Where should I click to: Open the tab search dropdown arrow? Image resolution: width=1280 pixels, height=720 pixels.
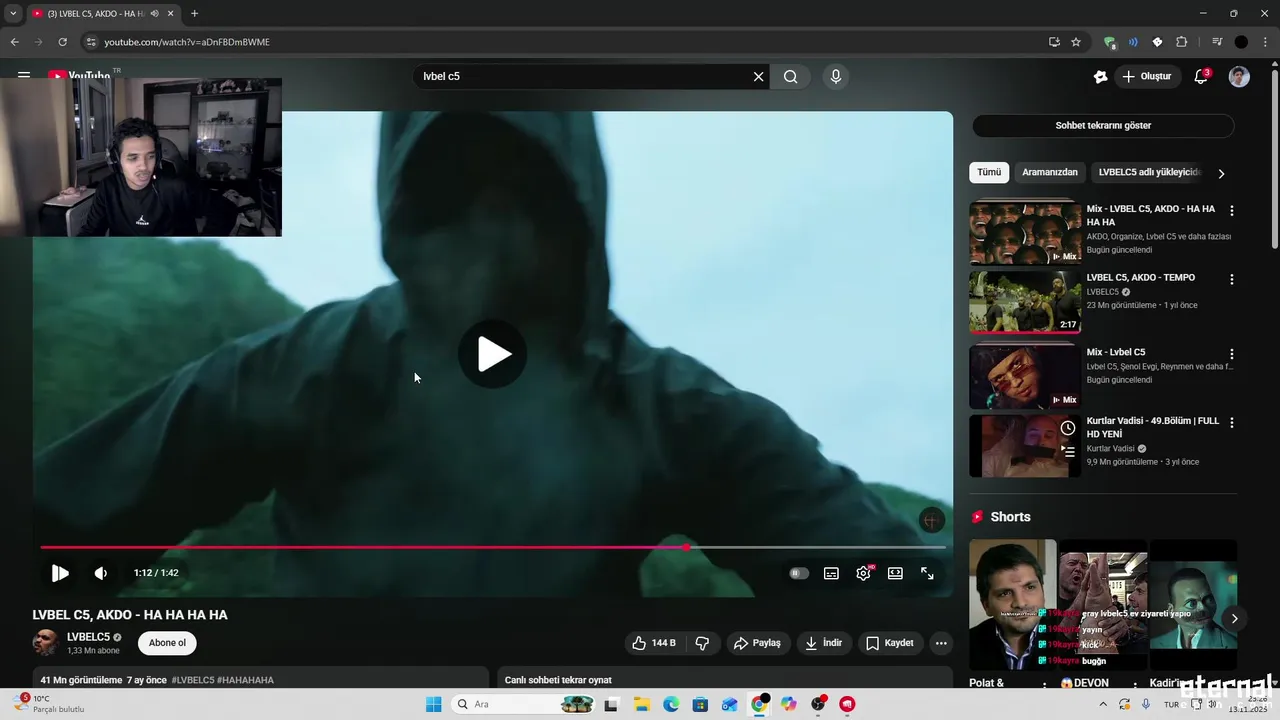tap(13, 13)
